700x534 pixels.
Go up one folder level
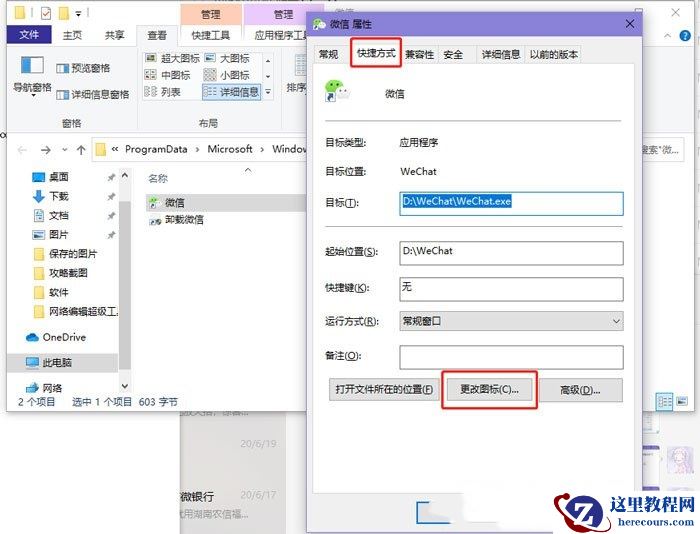click(81, 150)
